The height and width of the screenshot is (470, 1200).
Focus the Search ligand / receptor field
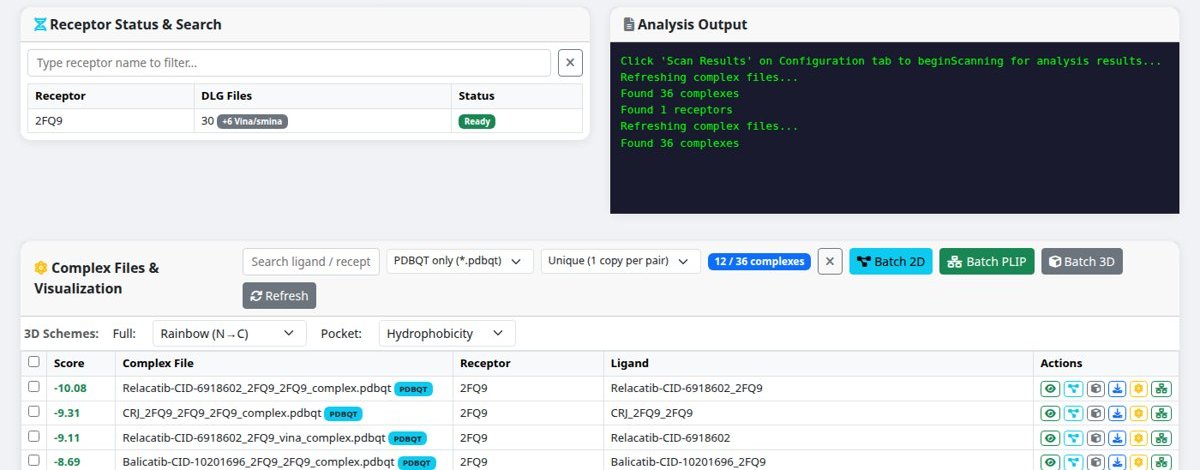pyautogui.click(x=311, y=261)
